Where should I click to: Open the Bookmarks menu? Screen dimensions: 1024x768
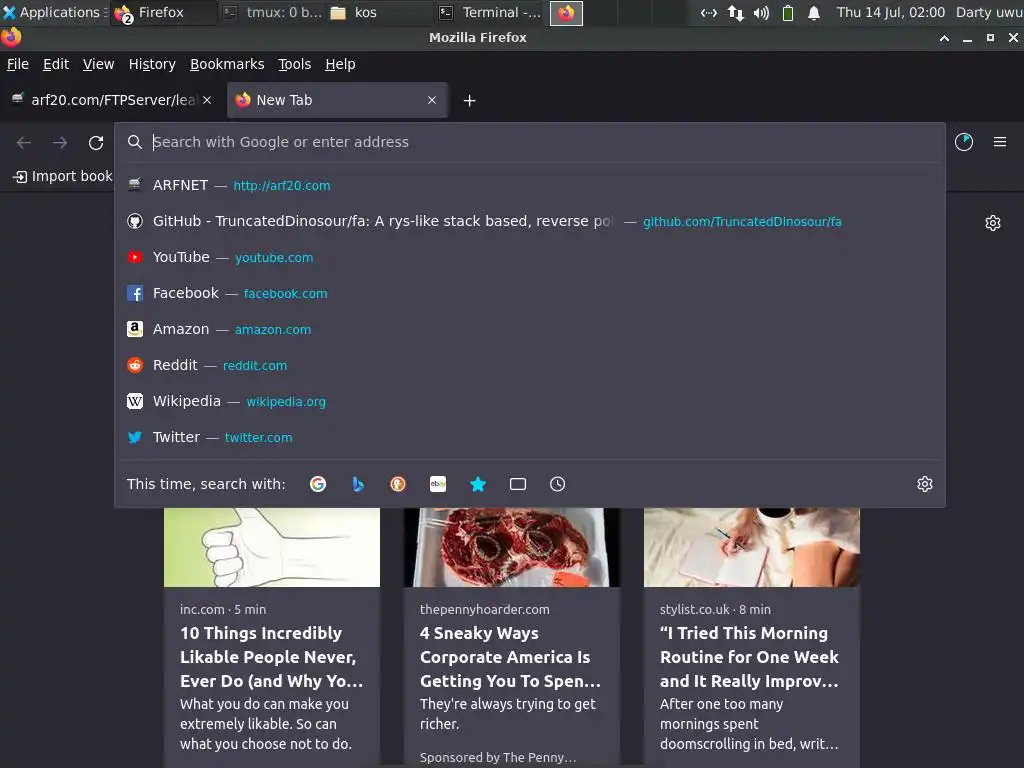[x=227, y=64]
